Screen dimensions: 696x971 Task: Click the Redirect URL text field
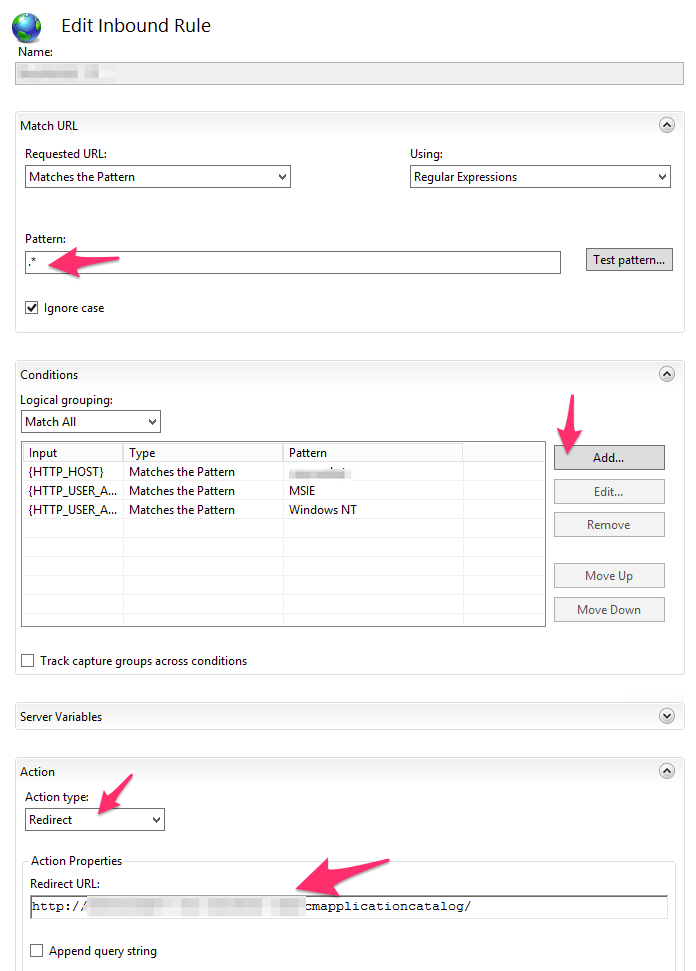[348, 907]
